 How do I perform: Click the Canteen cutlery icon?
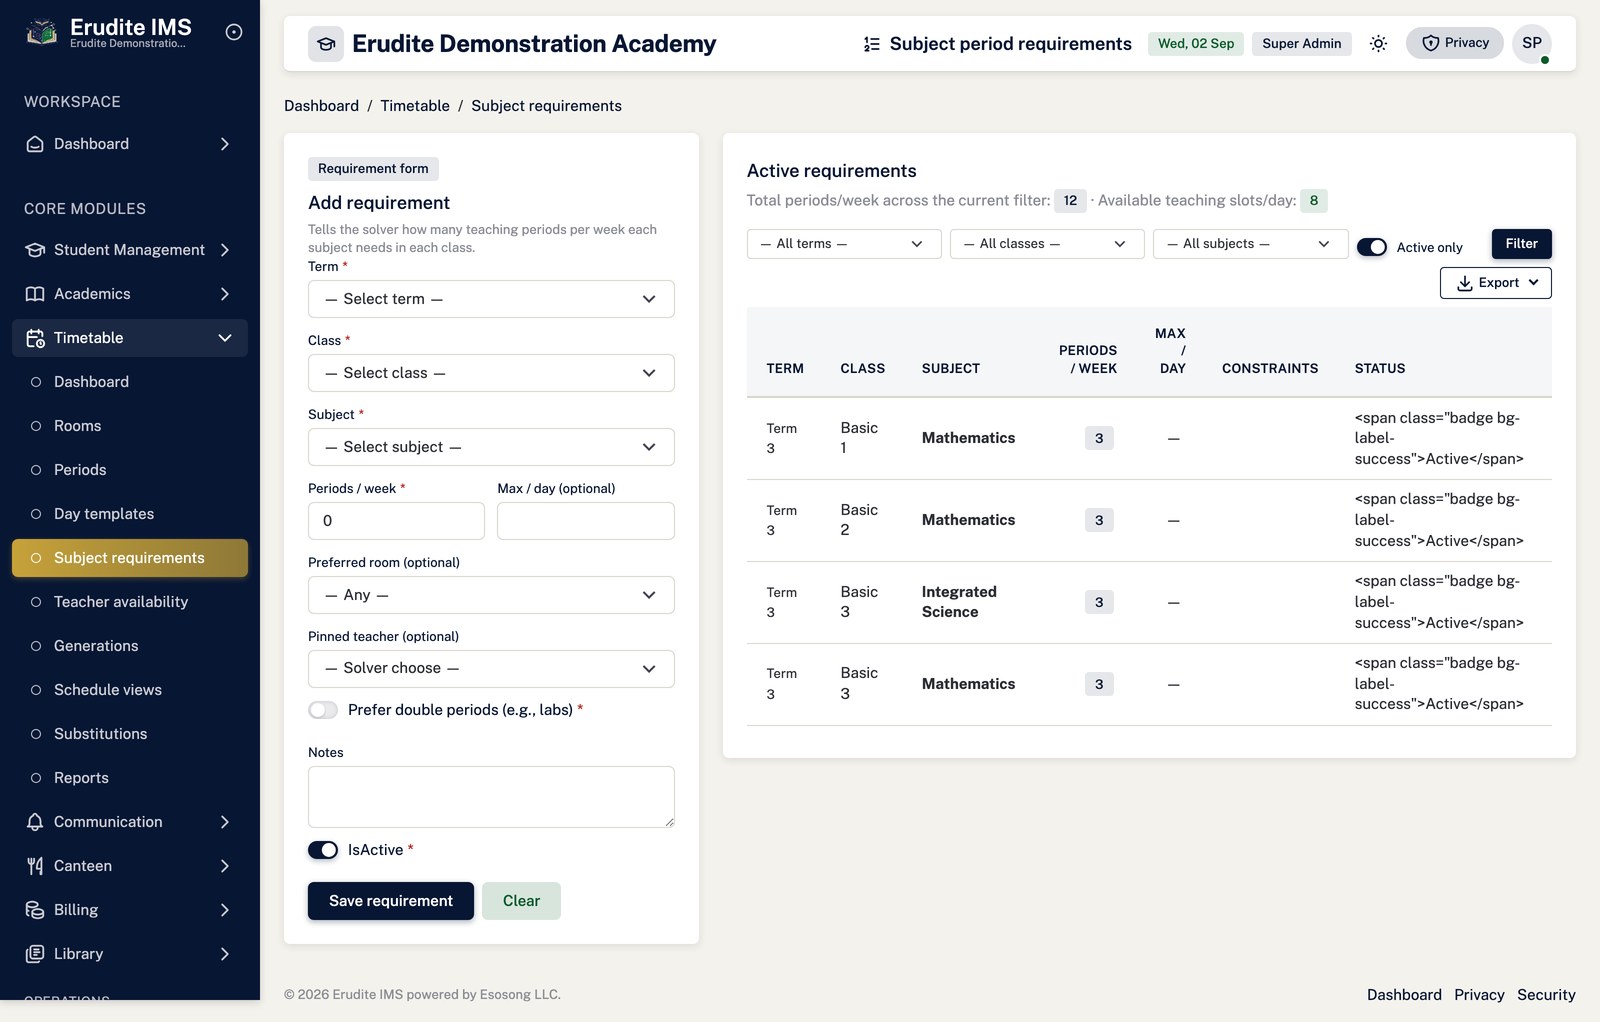[35, 866]
